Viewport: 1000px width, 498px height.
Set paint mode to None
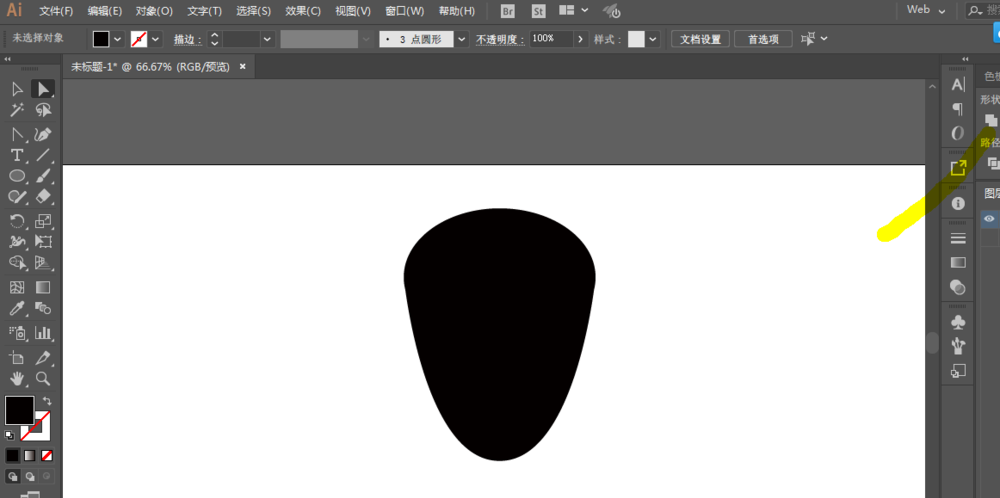point(47,456)
